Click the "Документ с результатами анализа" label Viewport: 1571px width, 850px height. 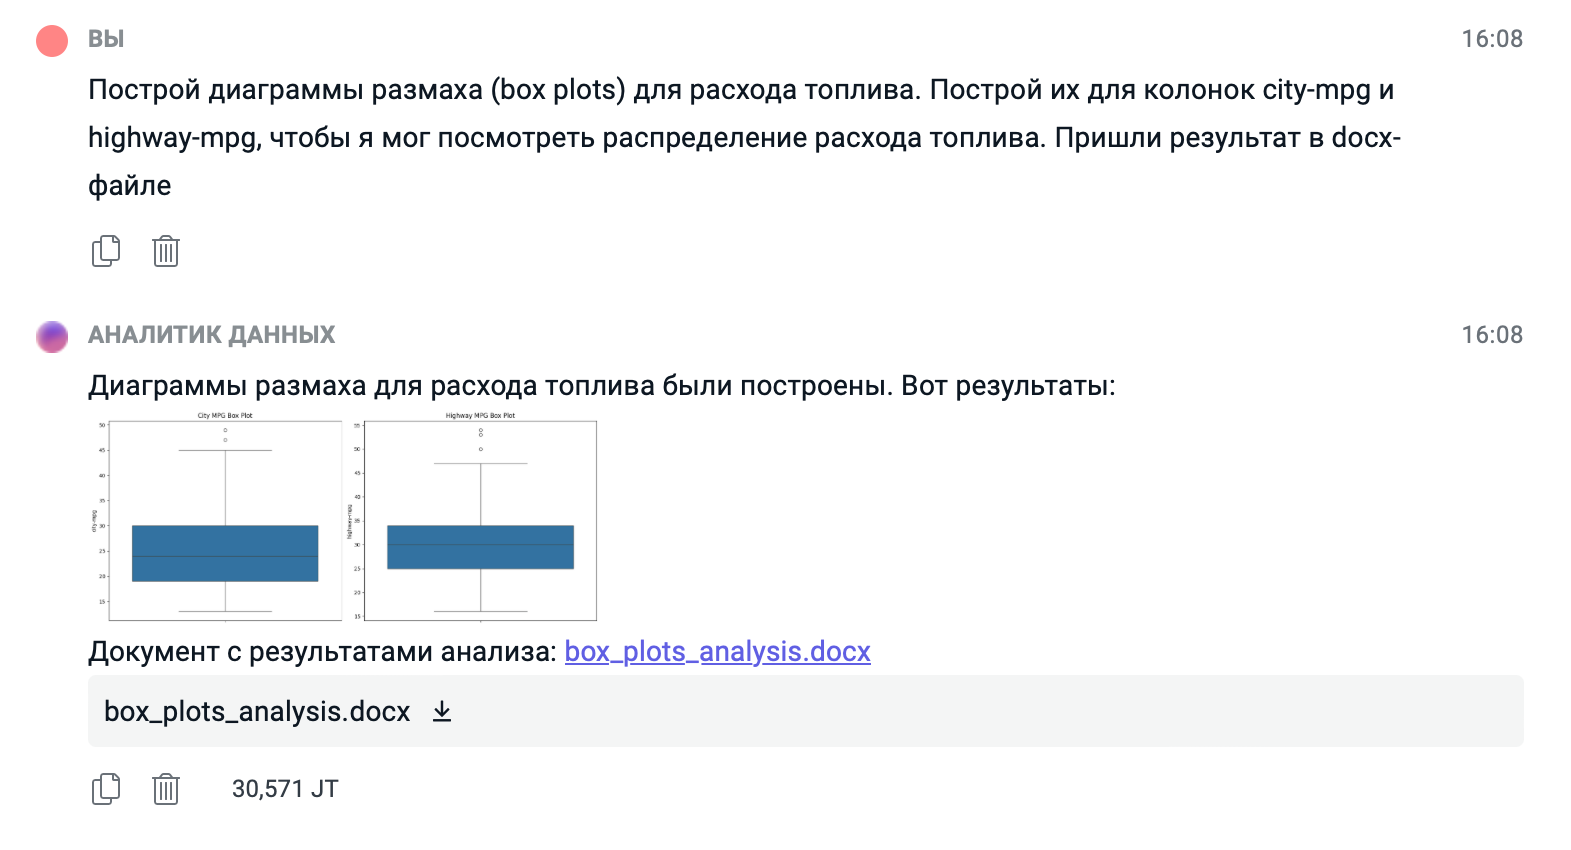[322, 652]
